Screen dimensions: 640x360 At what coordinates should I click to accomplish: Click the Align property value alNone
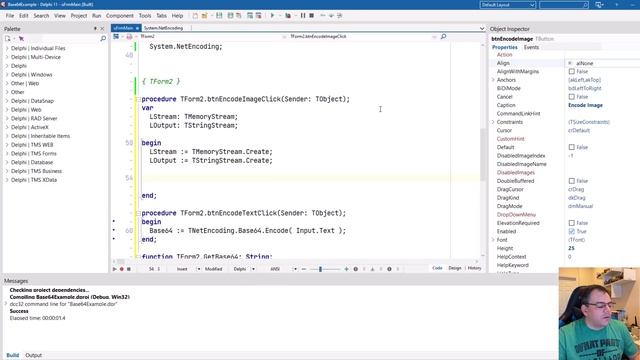click(x=584, y=63)
